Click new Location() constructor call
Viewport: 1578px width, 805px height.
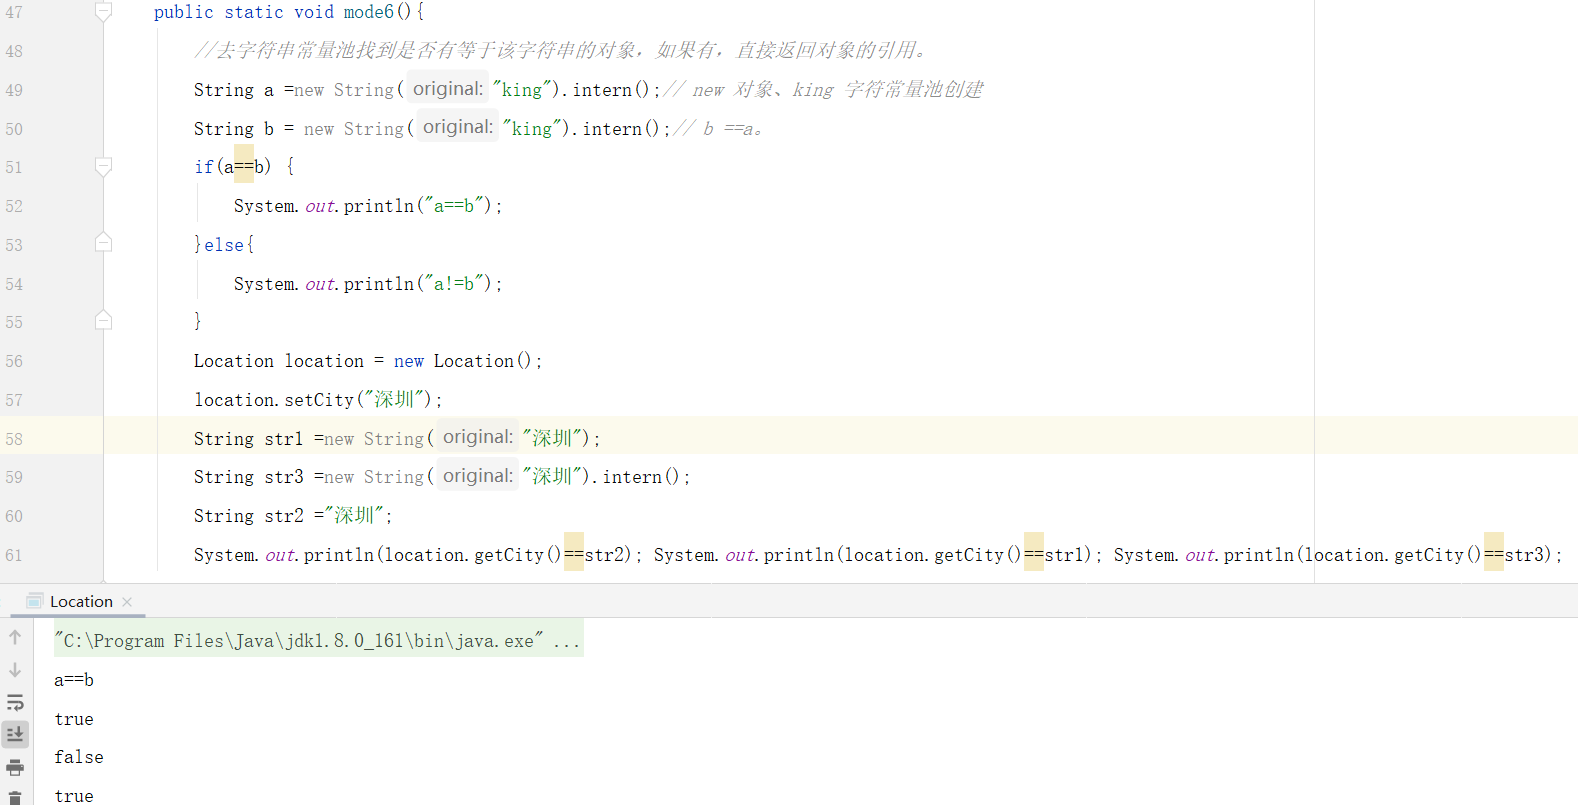tap(463, 360)
